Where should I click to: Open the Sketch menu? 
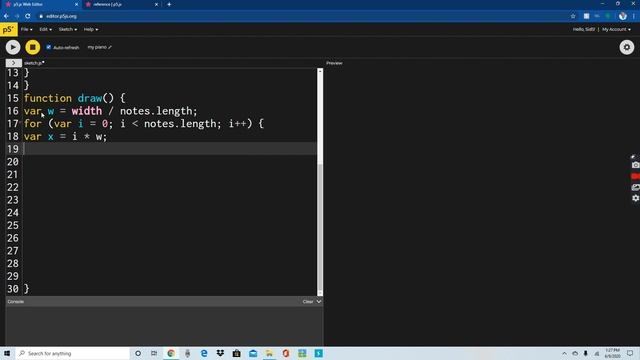point(68,29)
